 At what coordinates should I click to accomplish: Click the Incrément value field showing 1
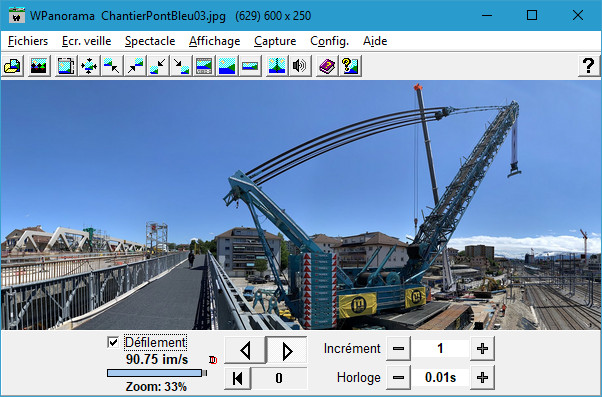(x=440, y=349)
